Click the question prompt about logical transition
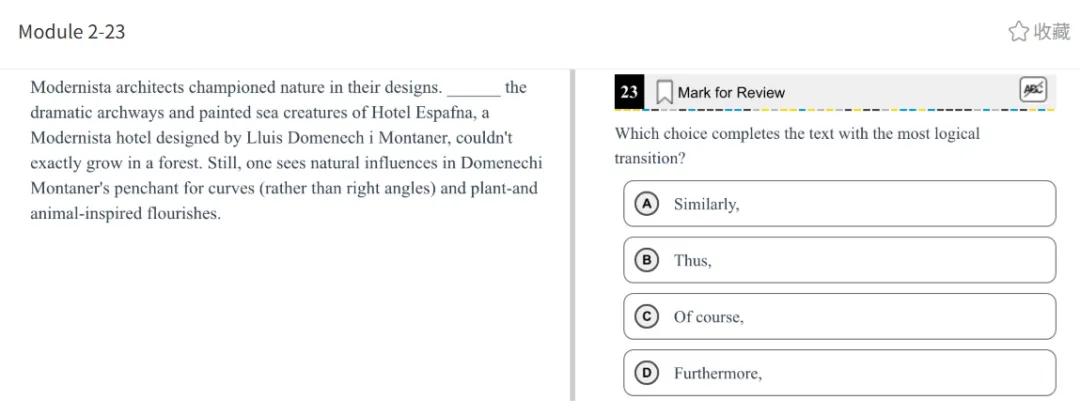1080x415 pixels. tap(796, 145)
